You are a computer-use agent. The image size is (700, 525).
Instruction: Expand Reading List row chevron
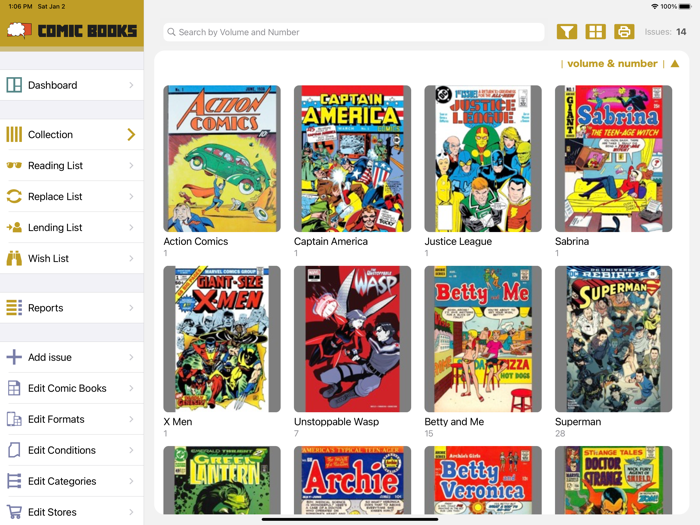131,166
